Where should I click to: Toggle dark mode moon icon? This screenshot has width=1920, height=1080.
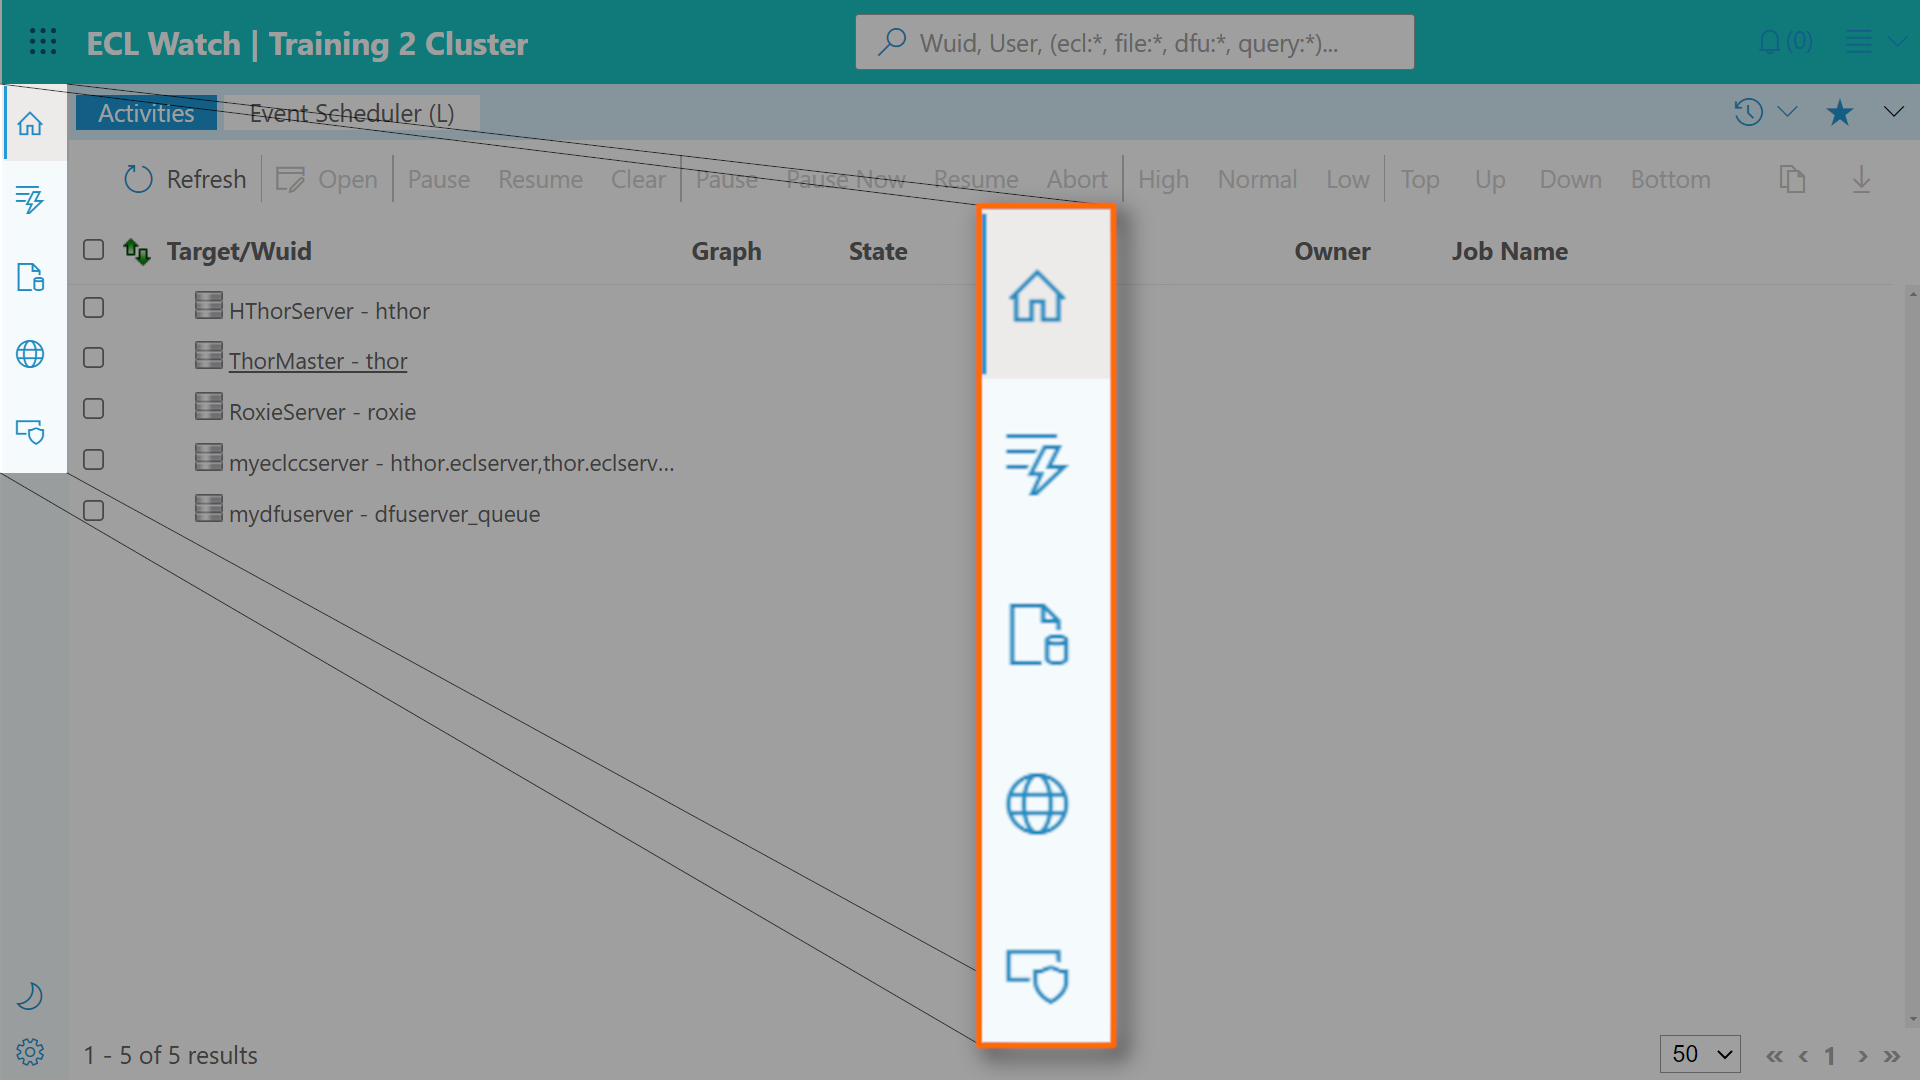coord(30,996)
